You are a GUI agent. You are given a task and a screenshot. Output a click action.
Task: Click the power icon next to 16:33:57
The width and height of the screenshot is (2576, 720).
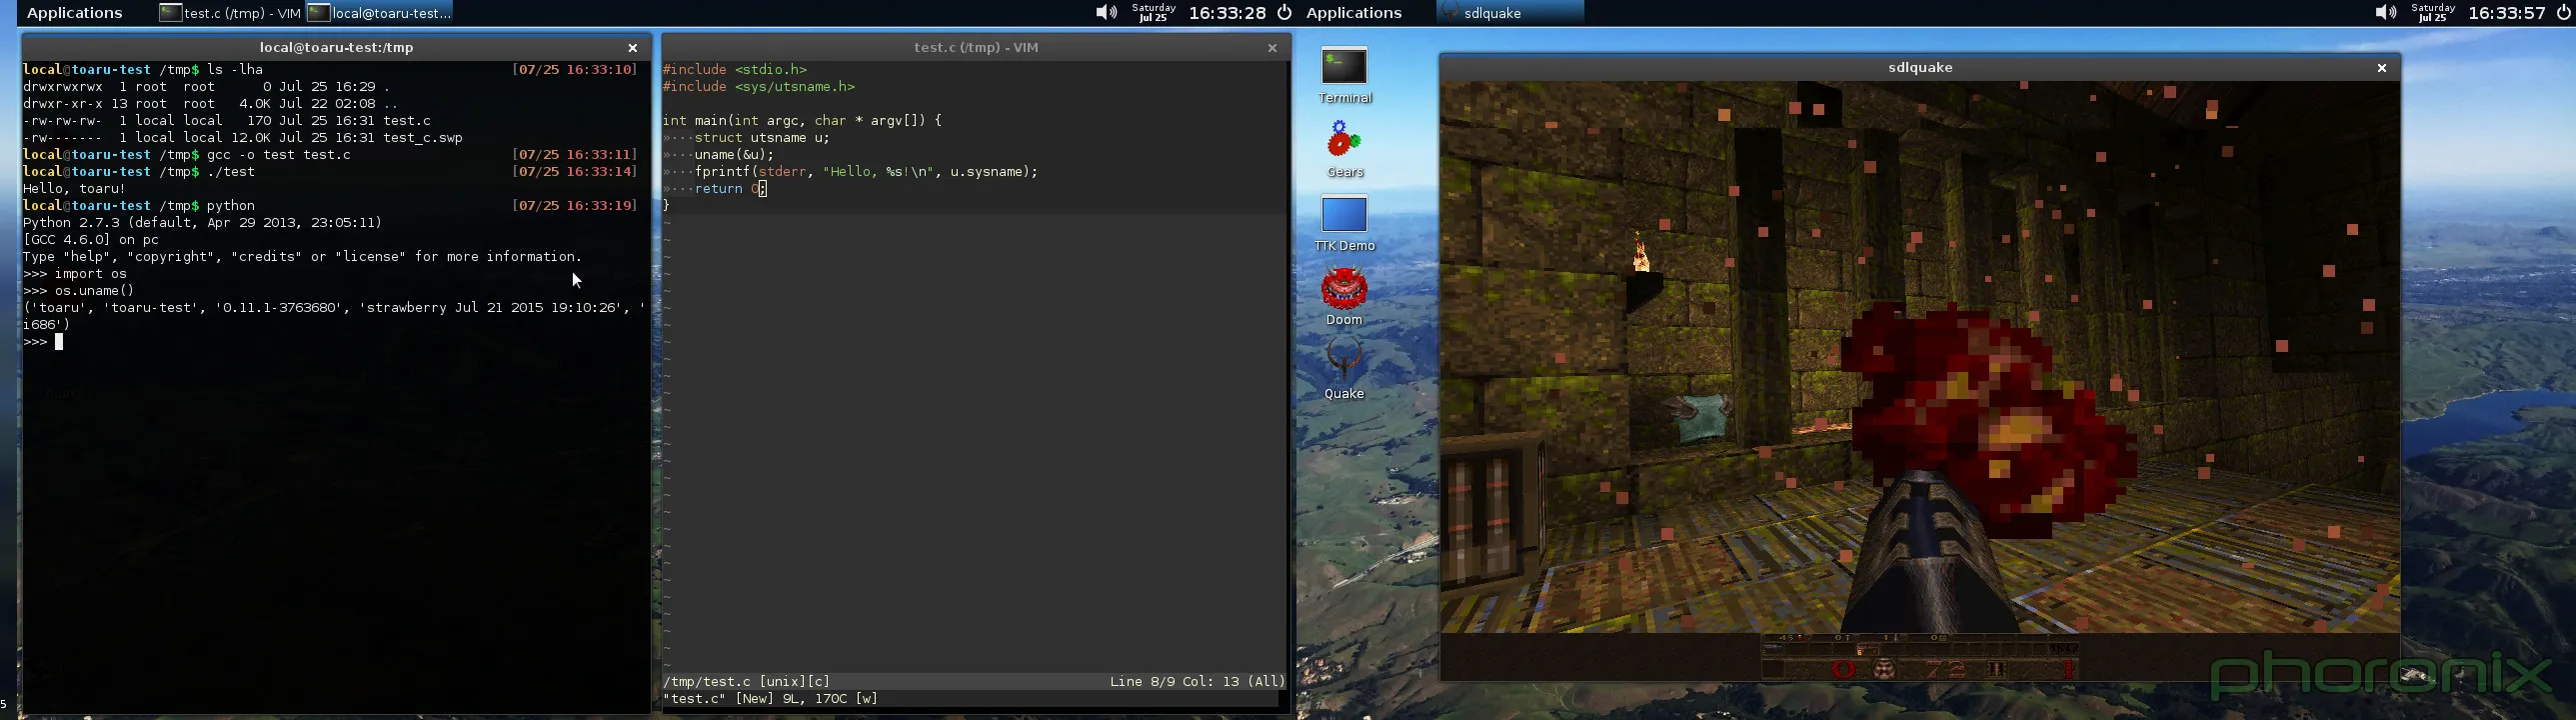[x=2564, y=13]
